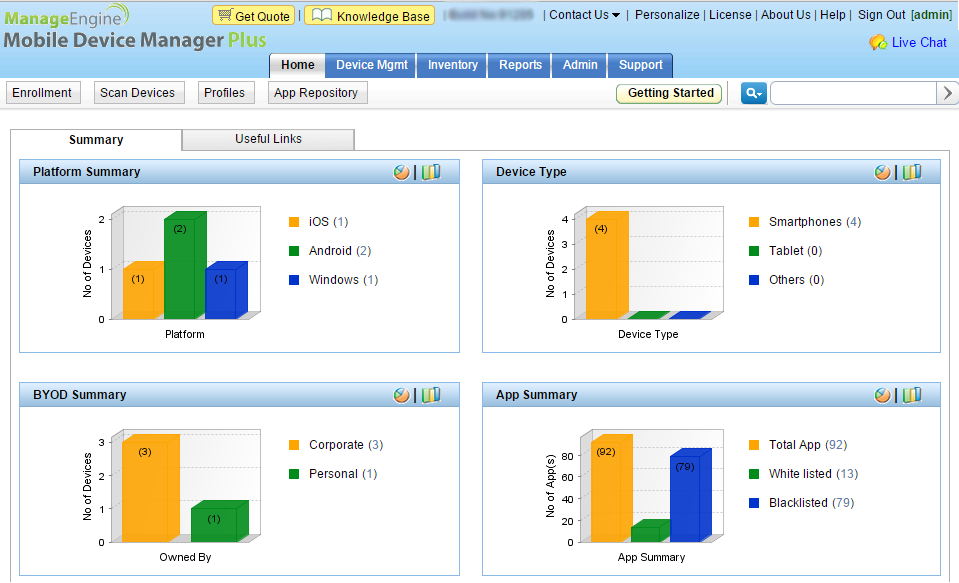The width and height of the screenshot is (959, 583).
Task: Click the green Tablet legend swatch
Action: click(754, 251)
